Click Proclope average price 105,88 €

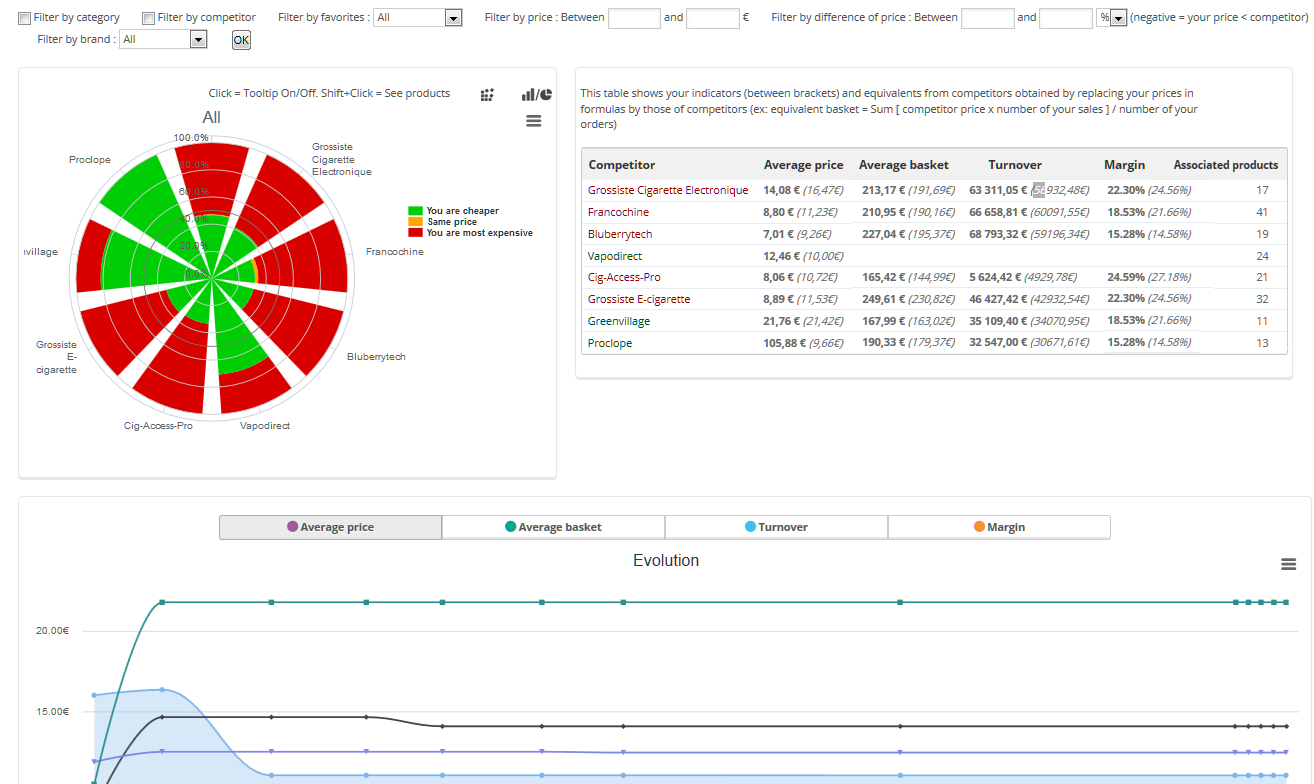coord(784,343)
